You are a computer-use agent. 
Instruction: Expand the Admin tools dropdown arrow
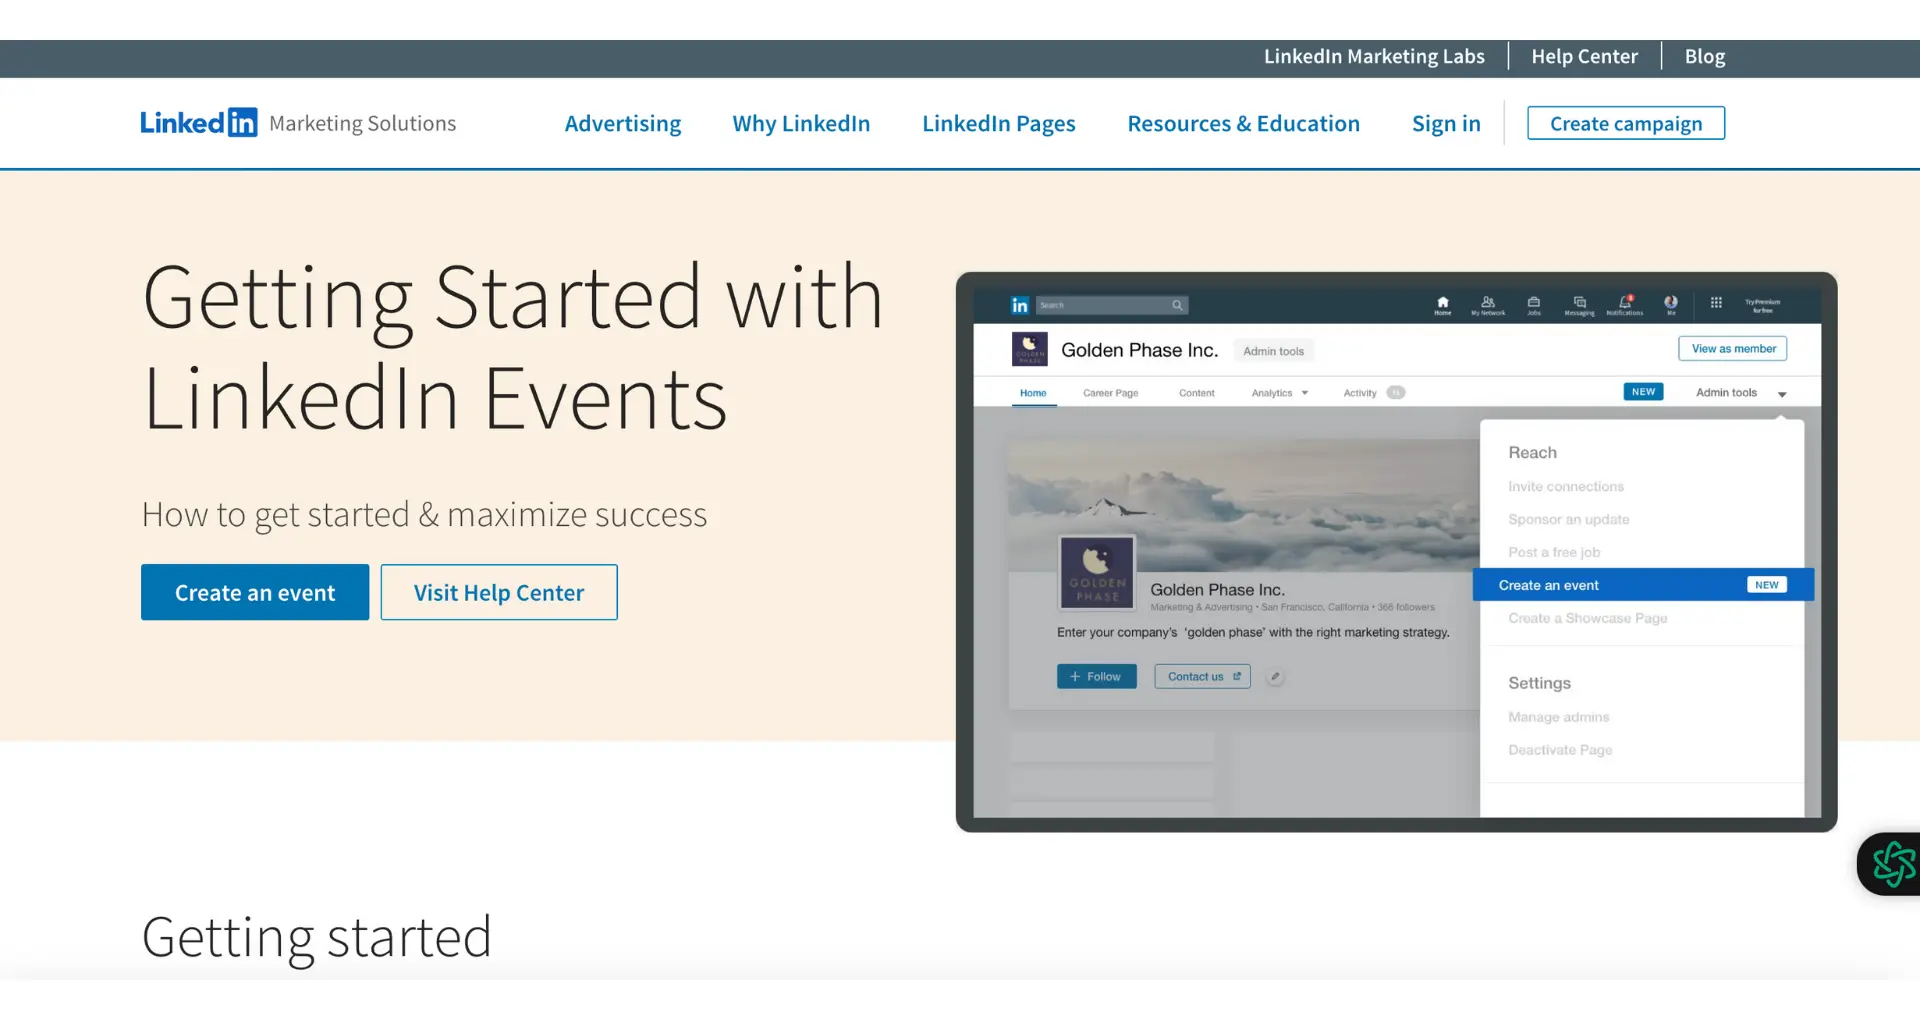[x=1782, y=394]
